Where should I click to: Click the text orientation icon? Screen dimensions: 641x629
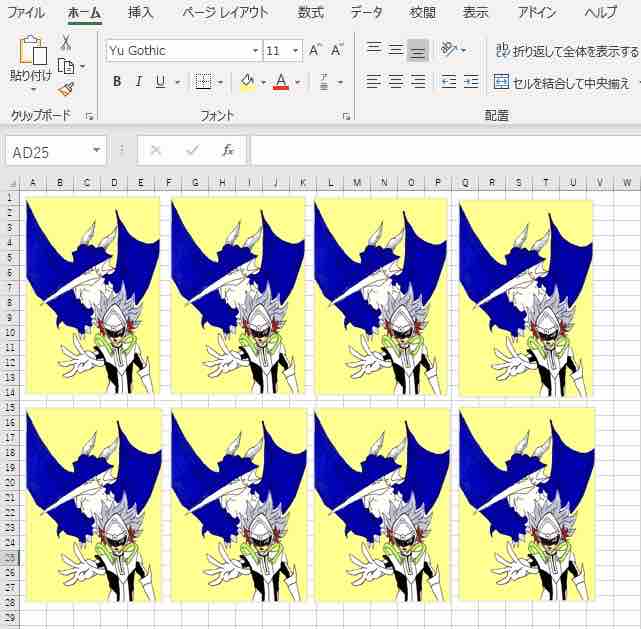pyautogui.click(x=449, y=49)
